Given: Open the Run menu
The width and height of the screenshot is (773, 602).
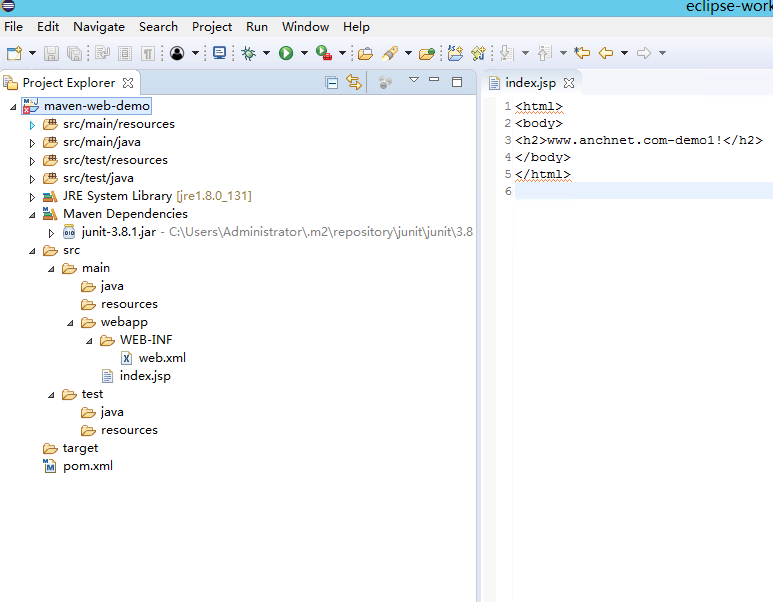Looking at the screenshot, I should (x=257, y=27).
